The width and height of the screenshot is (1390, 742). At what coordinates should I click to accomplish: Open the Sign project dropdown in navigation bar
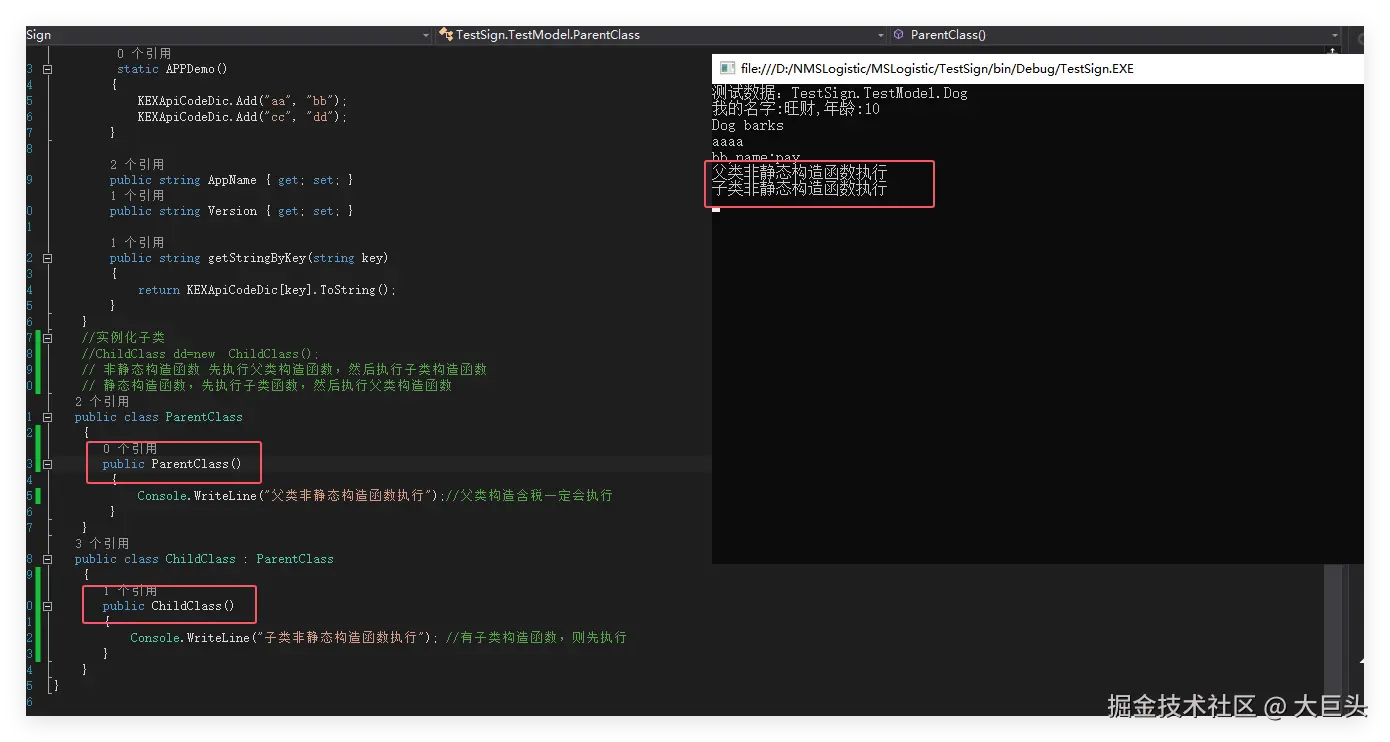coord(426,35)
